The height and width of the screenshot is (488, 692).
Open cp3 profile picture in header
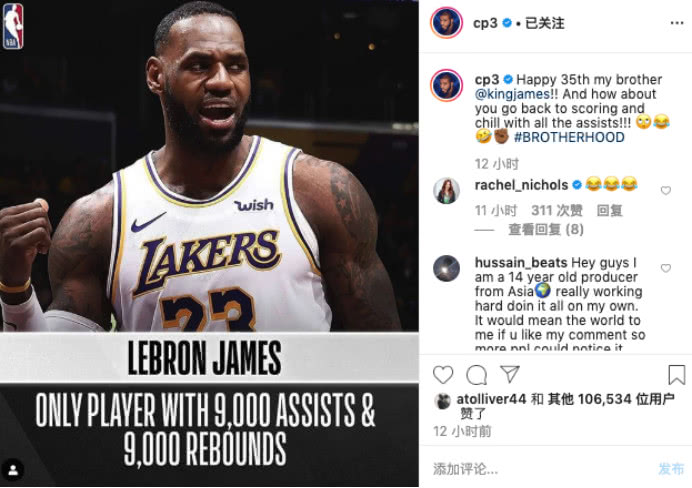pyautogui.click(x=446, y=22)
